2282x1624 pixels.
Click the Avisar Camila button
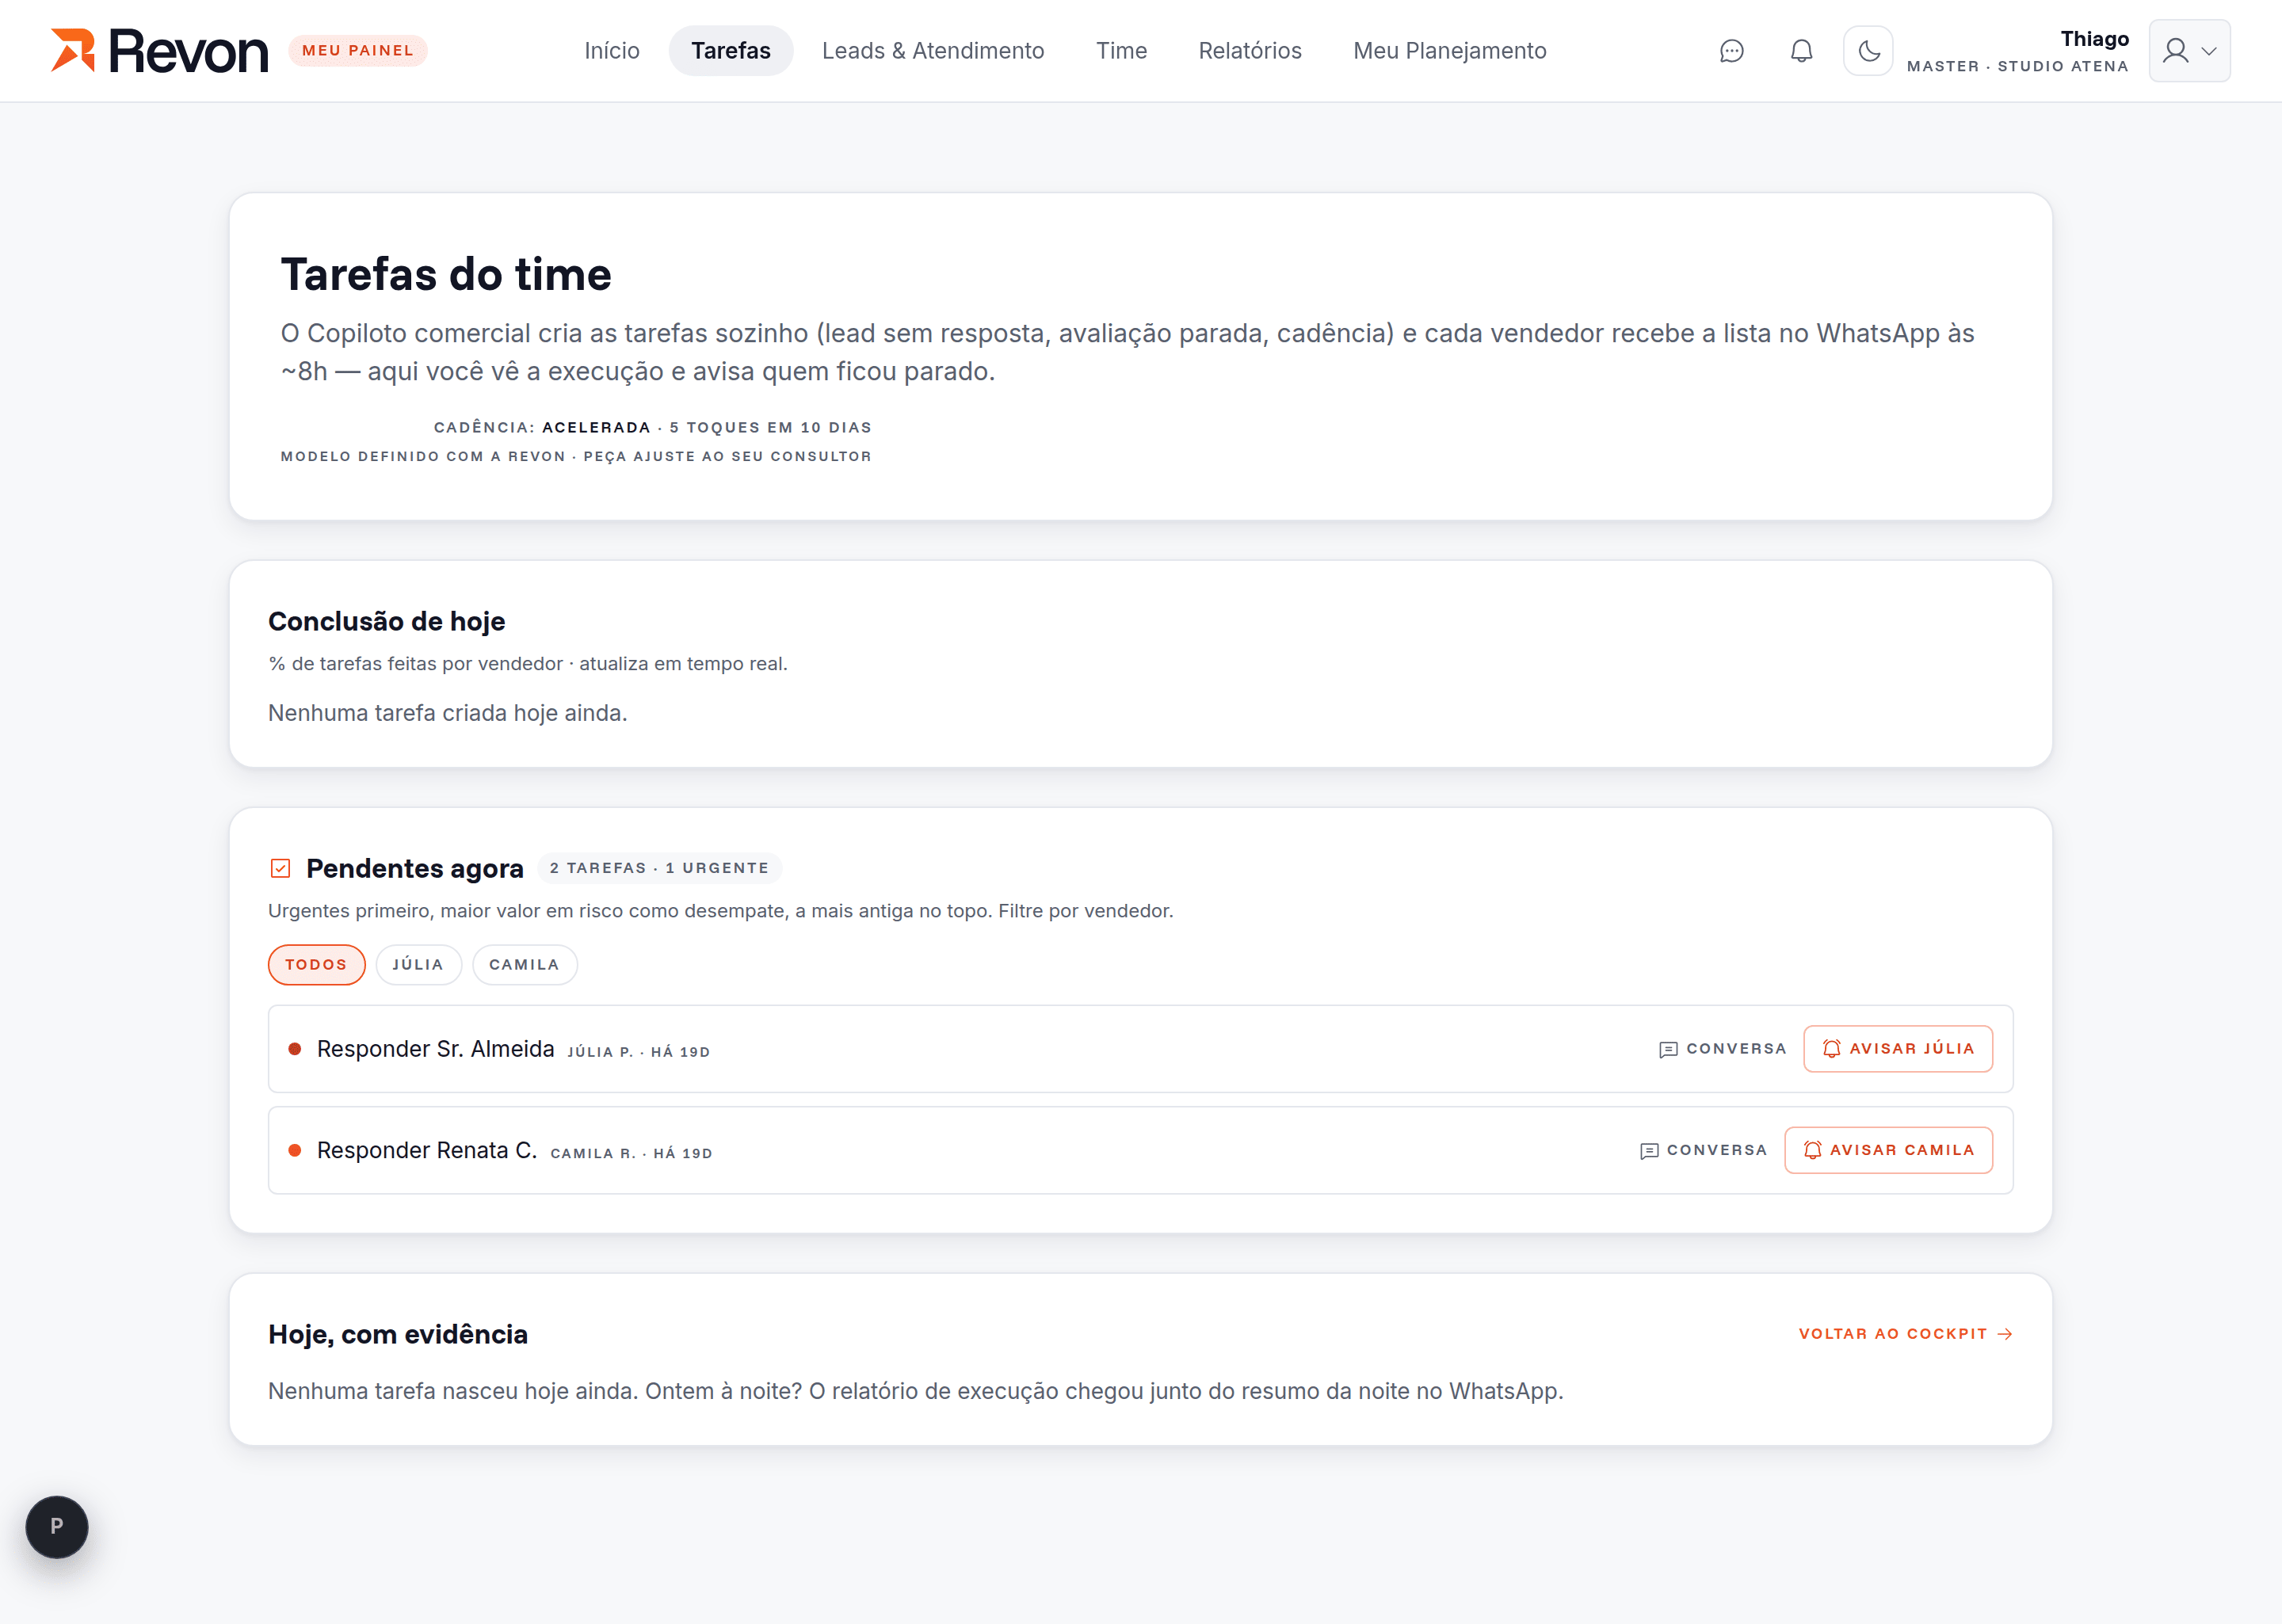point(1888,1150)
